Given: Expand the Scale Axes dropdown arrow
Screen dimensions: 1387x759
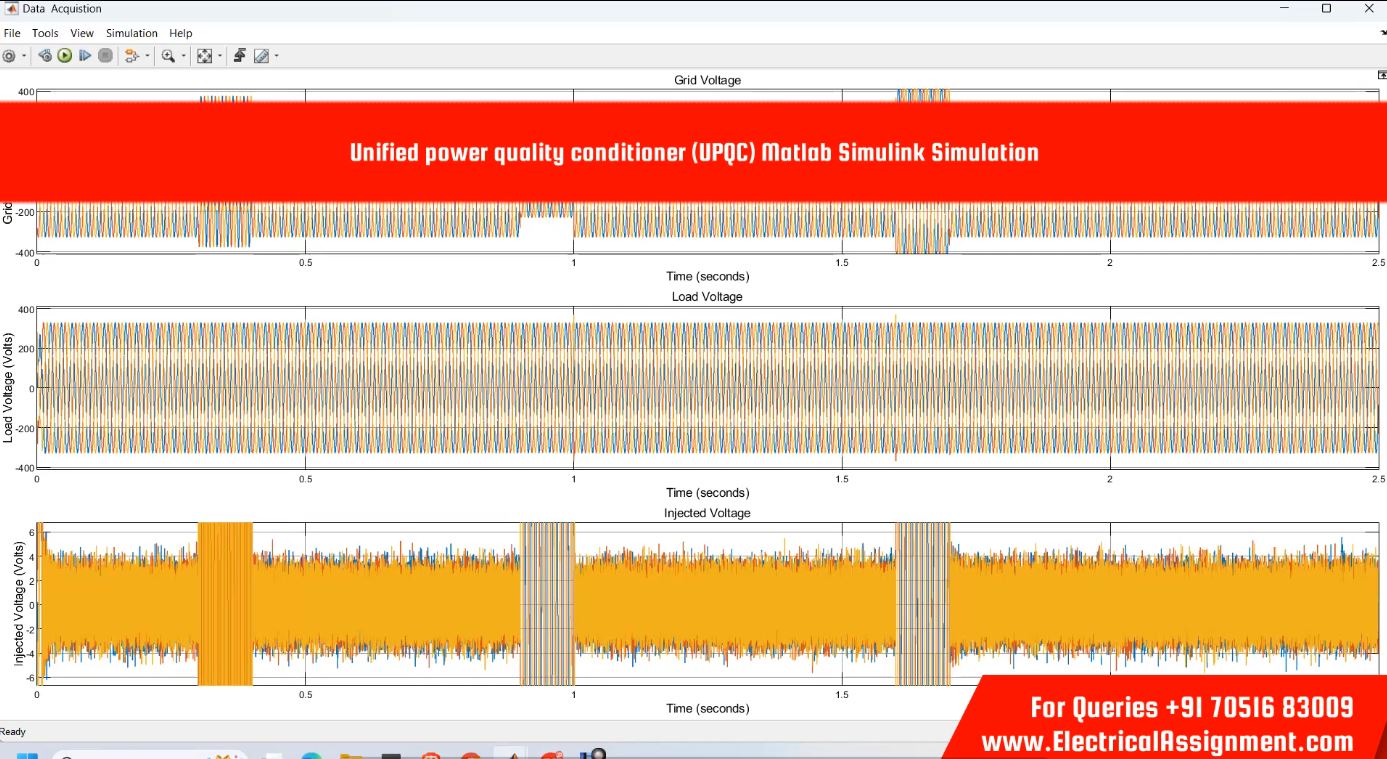Looking at the screenshot, I should point(219,56).
